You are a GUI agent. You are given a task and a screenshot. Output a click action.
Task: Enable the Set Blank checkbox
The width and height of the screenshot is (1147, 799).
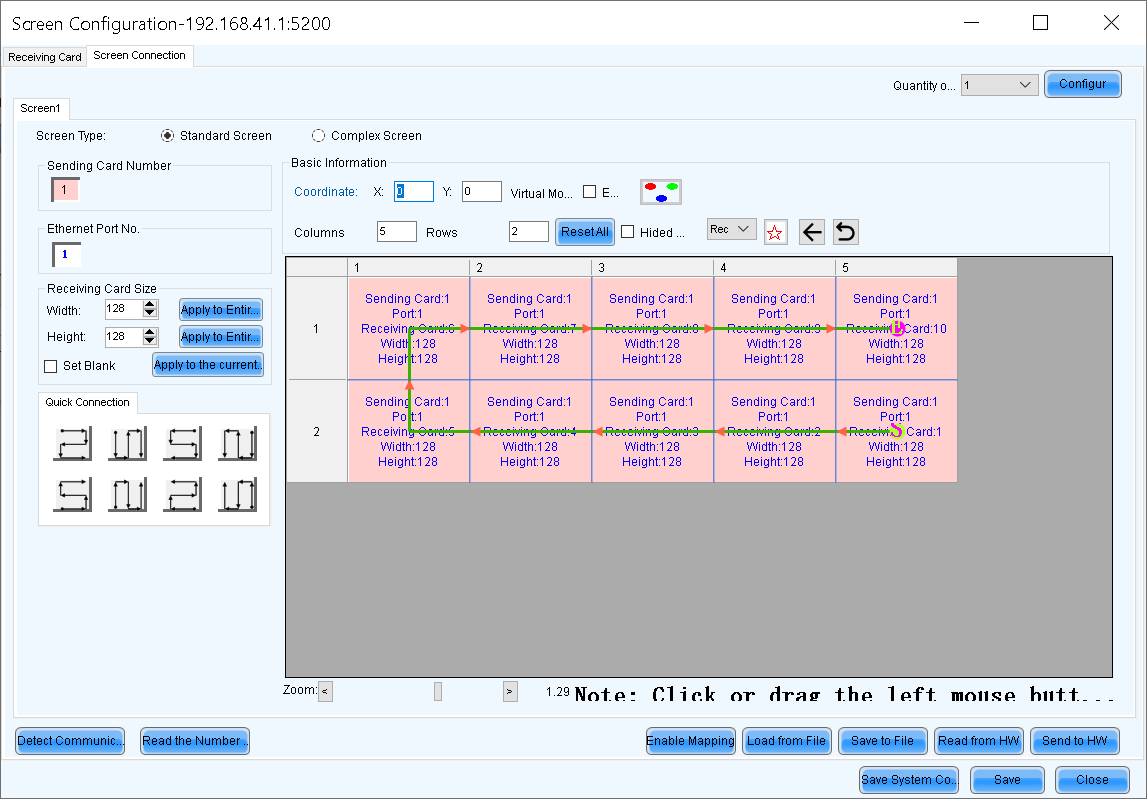coord(50,366)
